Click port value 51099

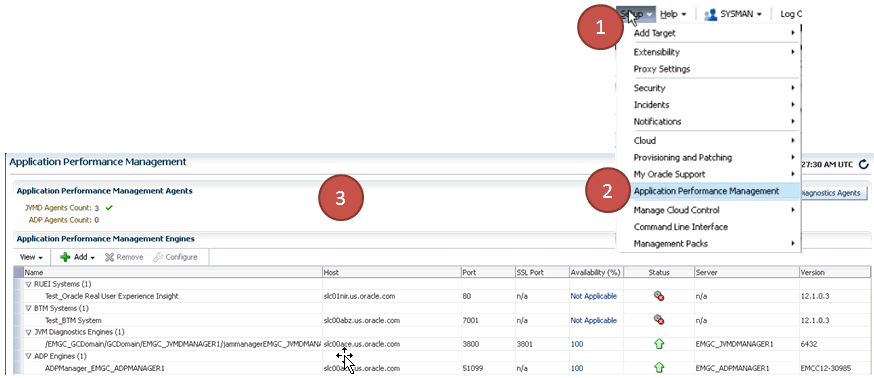click(x=472, y=368)
